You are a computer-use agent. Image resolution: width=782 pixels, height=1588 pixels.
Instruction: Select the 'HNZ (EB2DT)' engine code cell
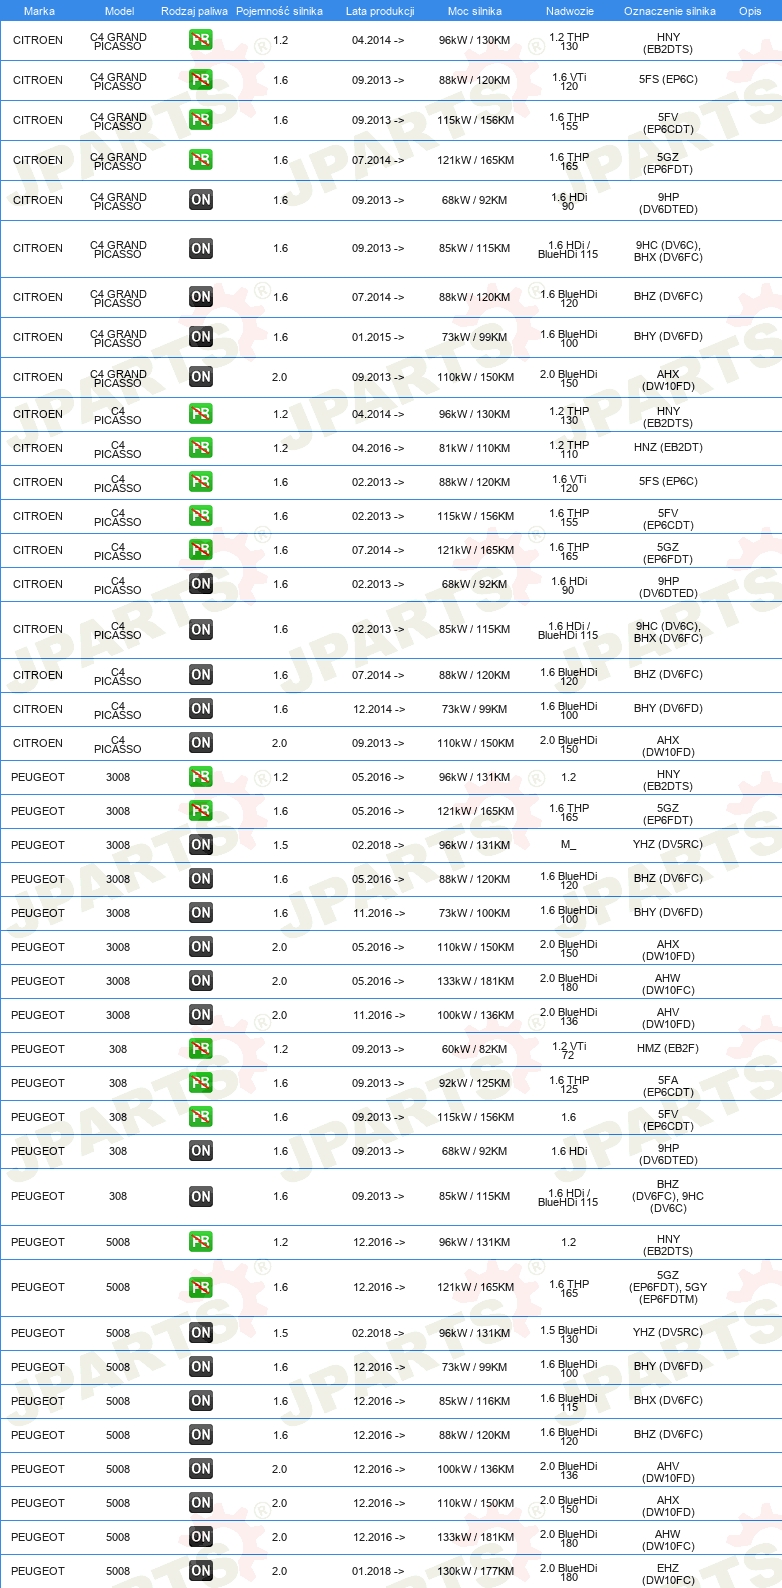[668, 447]
